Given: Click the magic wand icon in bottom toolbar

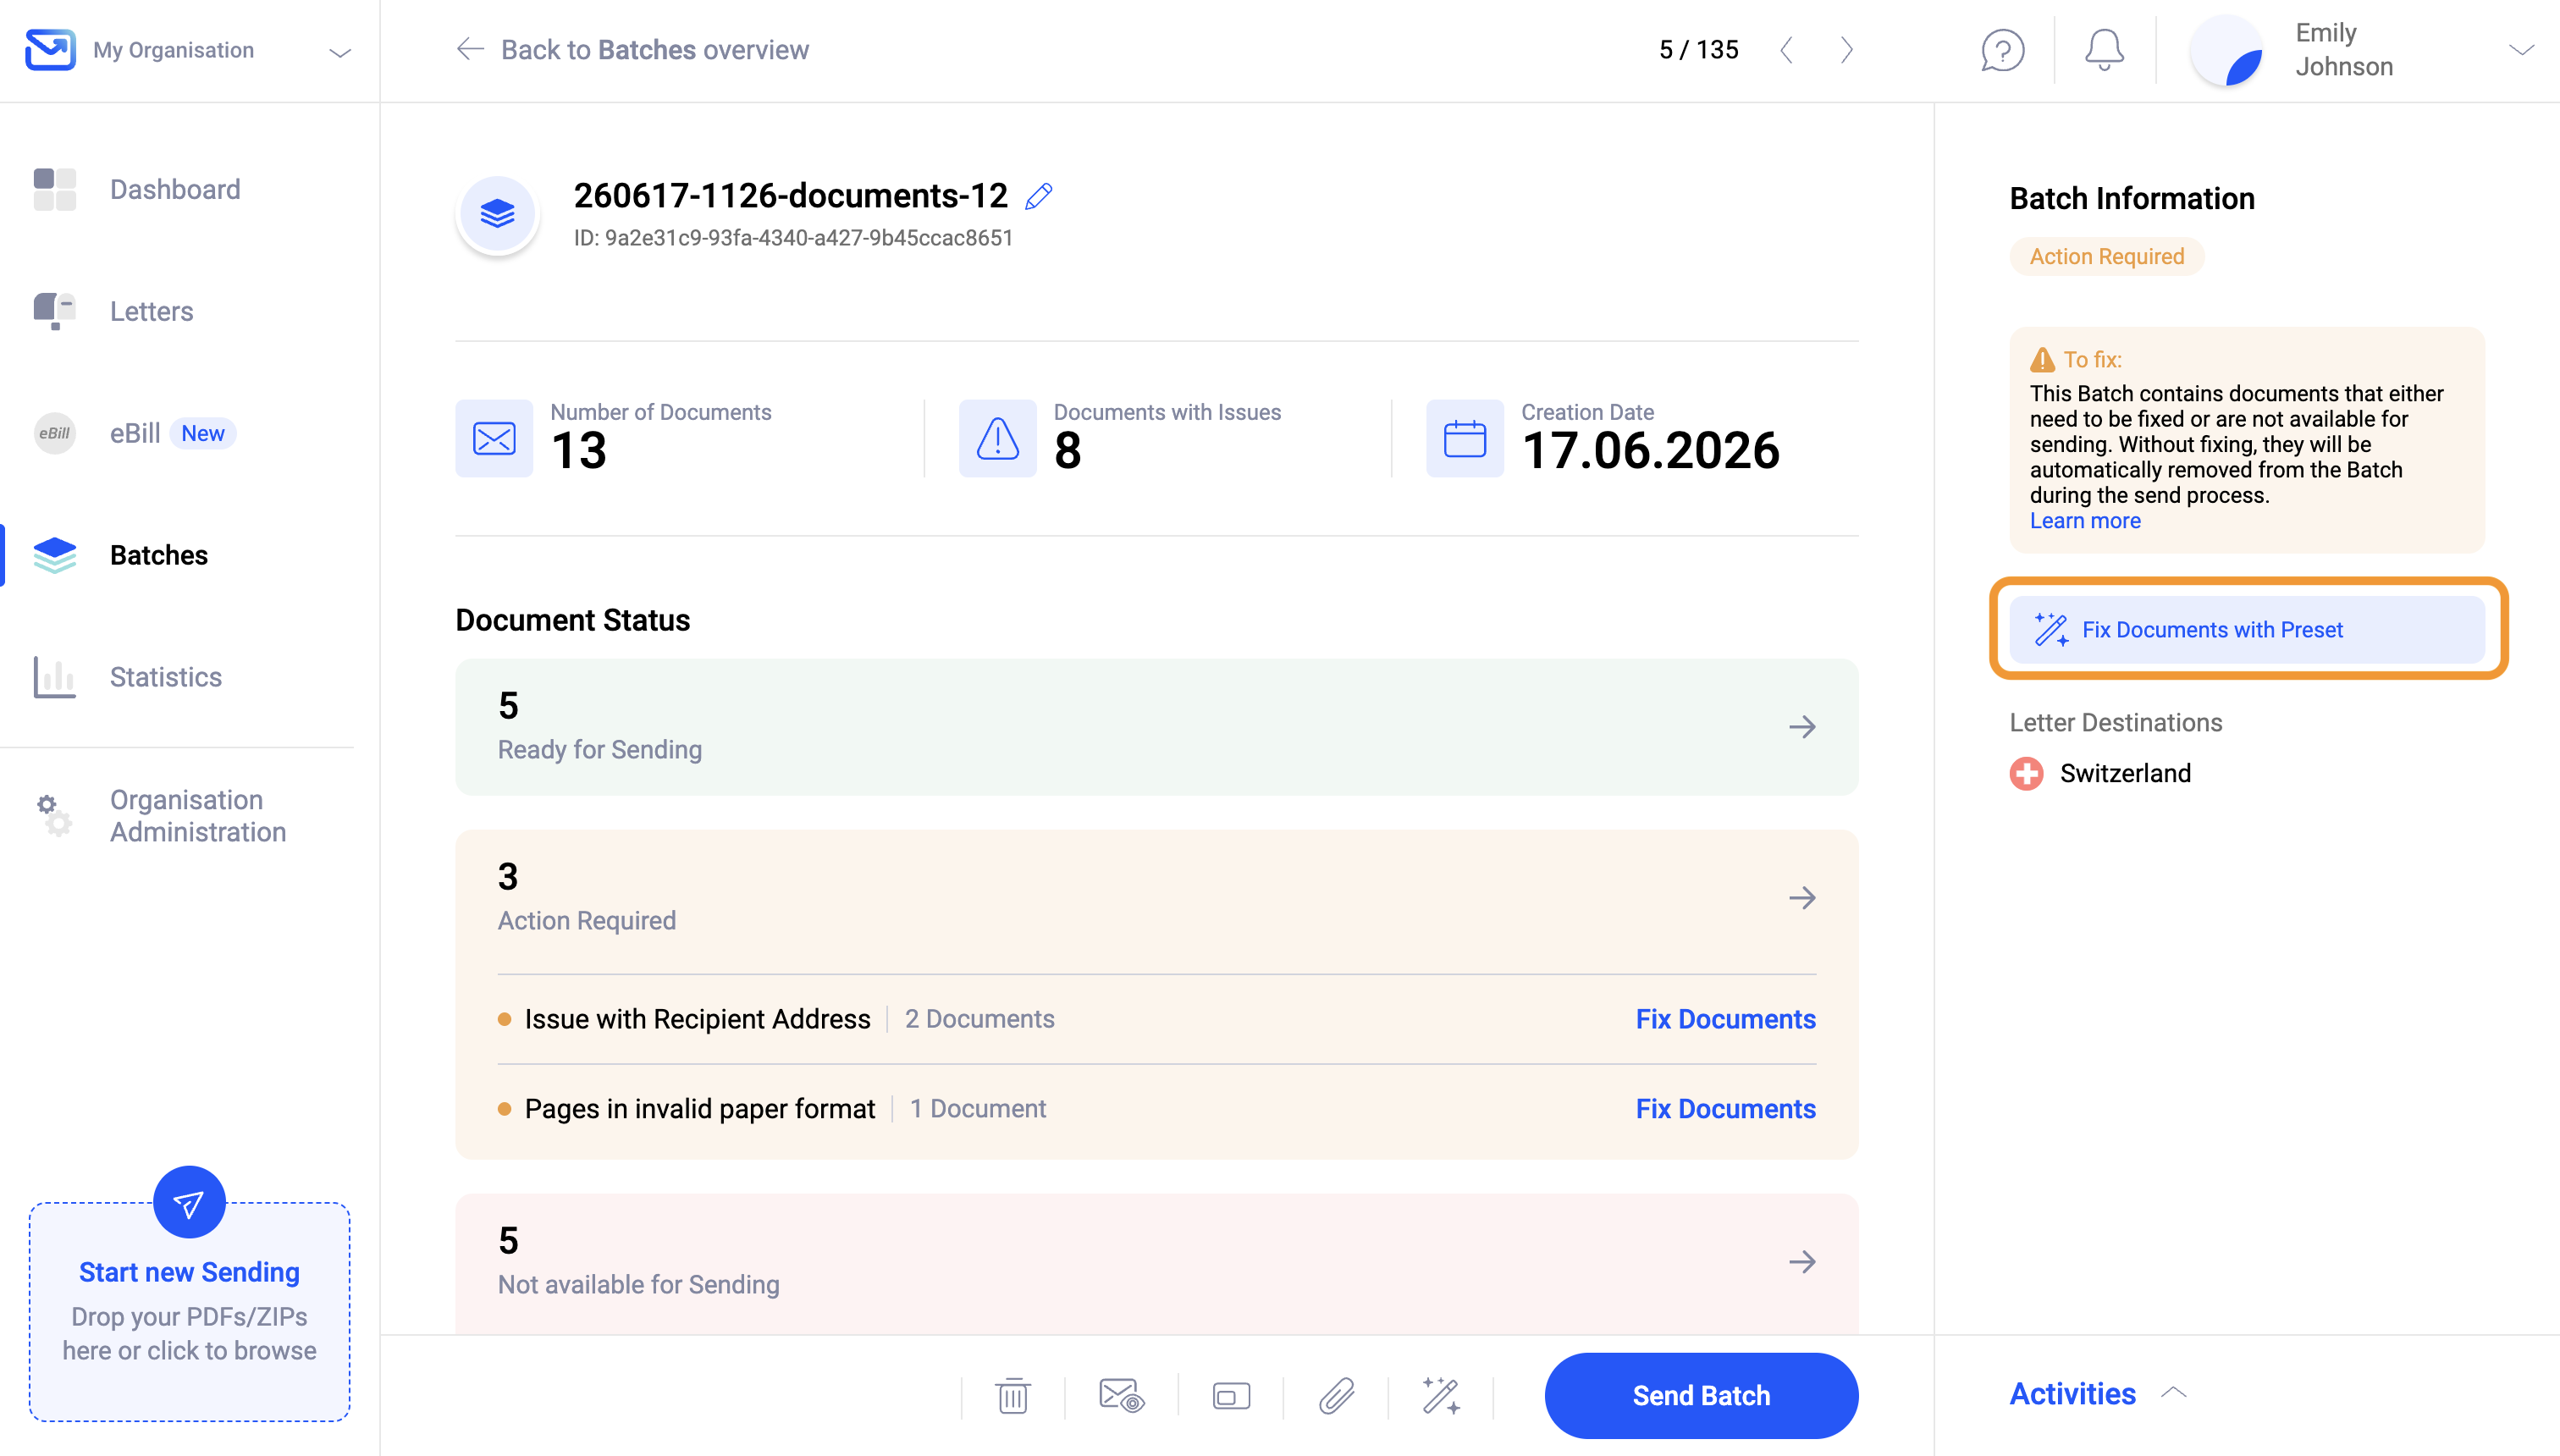Looking at the screenshot, I should [1441, 1395].
